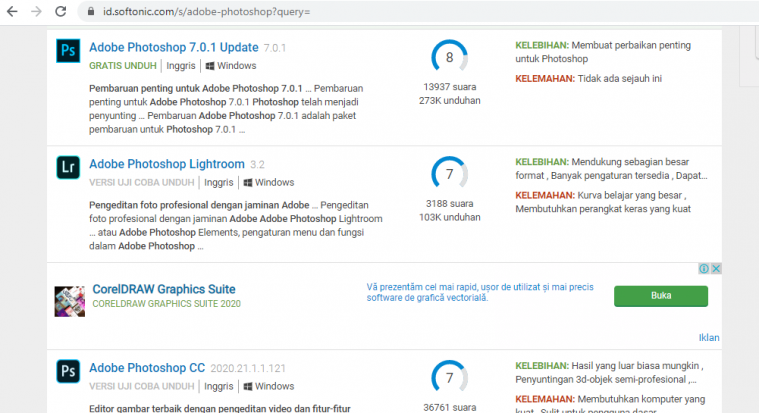
Task: Reload the page with the refresh icon
Action: 61,11
